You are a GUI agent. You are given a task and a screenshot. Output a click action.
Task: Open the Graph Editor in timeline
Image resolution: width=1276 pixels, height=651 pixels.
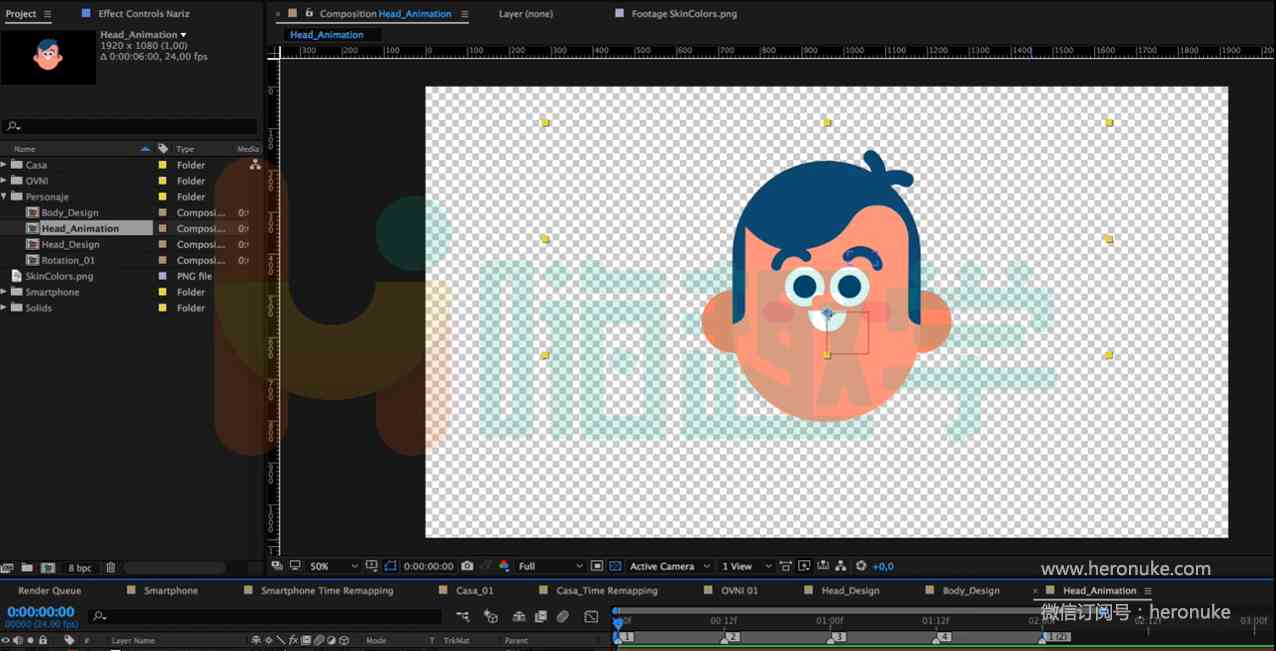[591, 617]
